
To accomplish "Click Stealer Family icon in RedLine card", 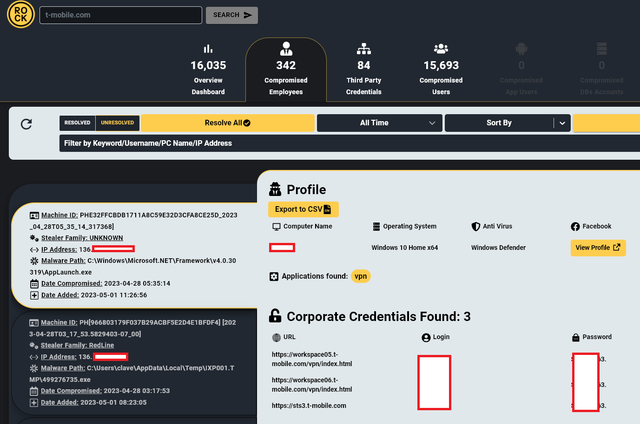I will [34, 346].
